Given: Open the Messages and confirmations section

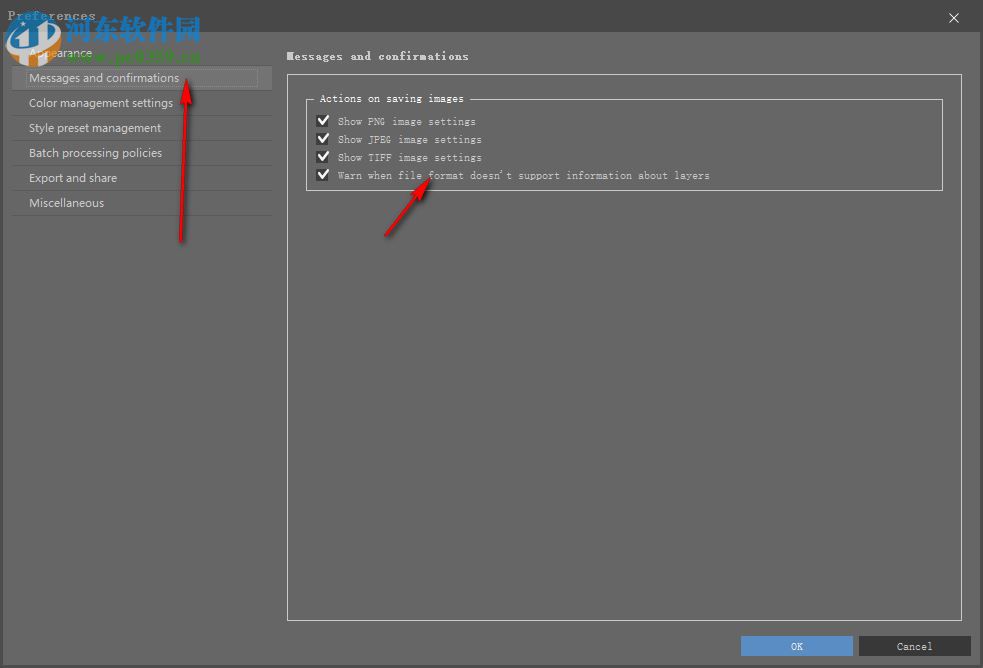Looking at the screenshot, I should 104,77.
